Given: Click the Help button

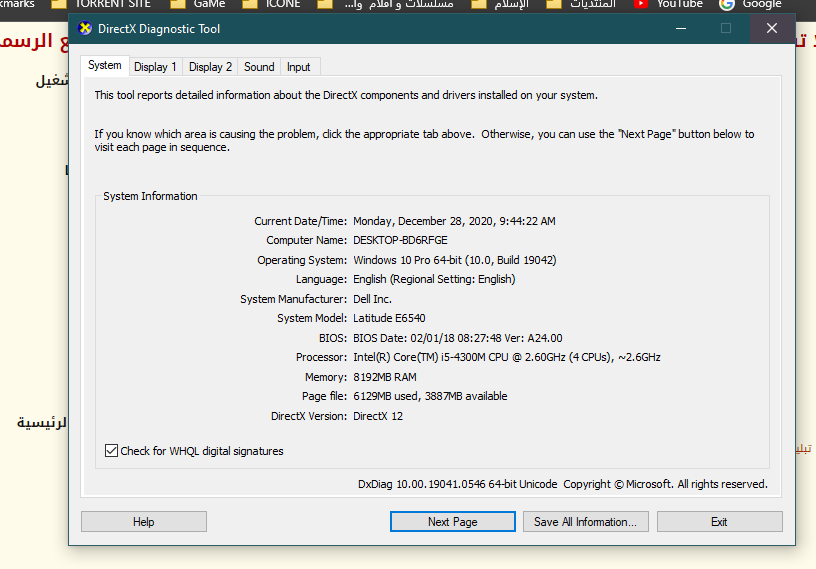Looking at the screenshot, I should point(144,522).
